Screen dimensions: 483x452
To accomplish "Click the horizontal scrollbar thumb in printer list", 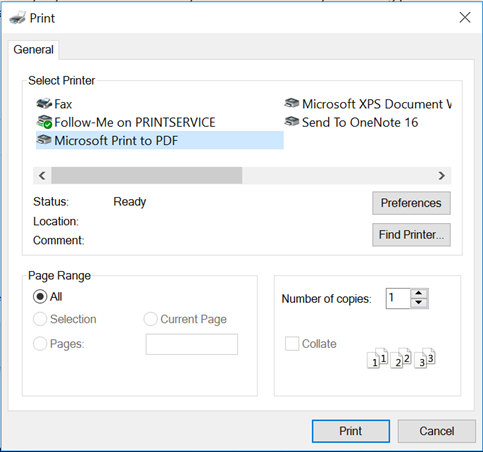I will click(147, 176).
